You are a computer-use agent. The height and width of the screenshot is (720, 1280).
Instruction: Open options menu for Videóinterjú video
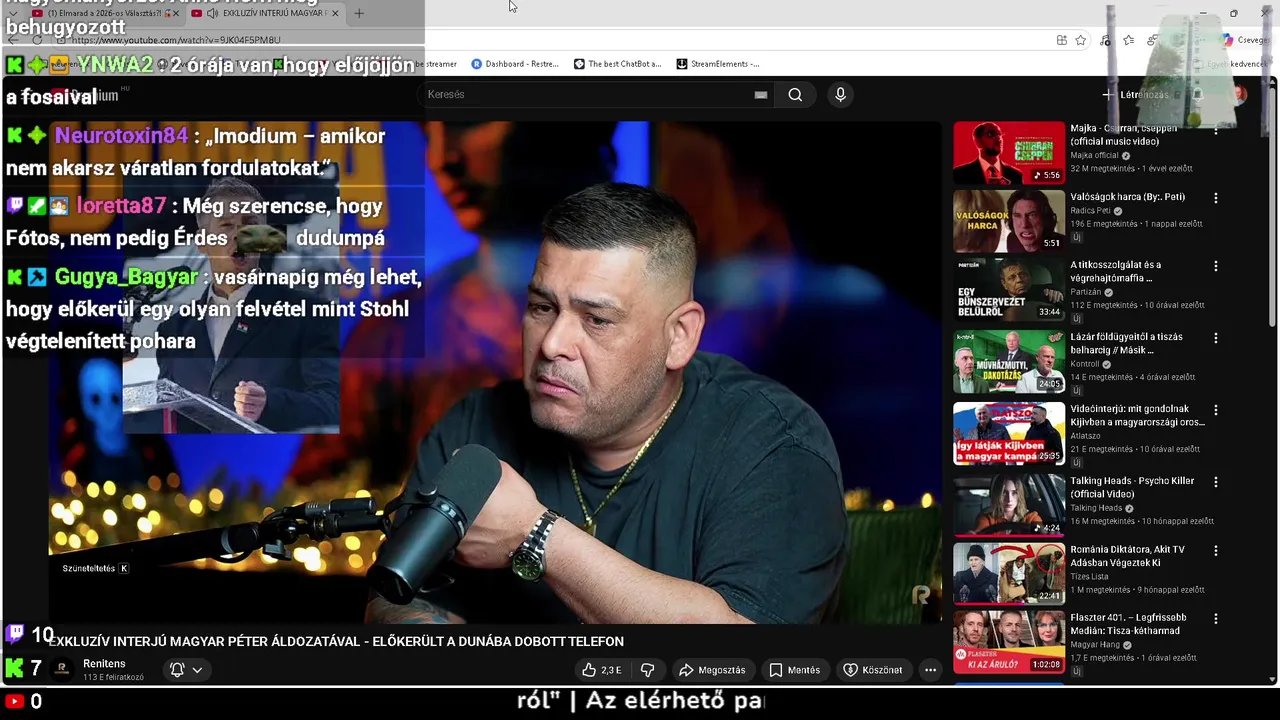[x=1216, y=410]
